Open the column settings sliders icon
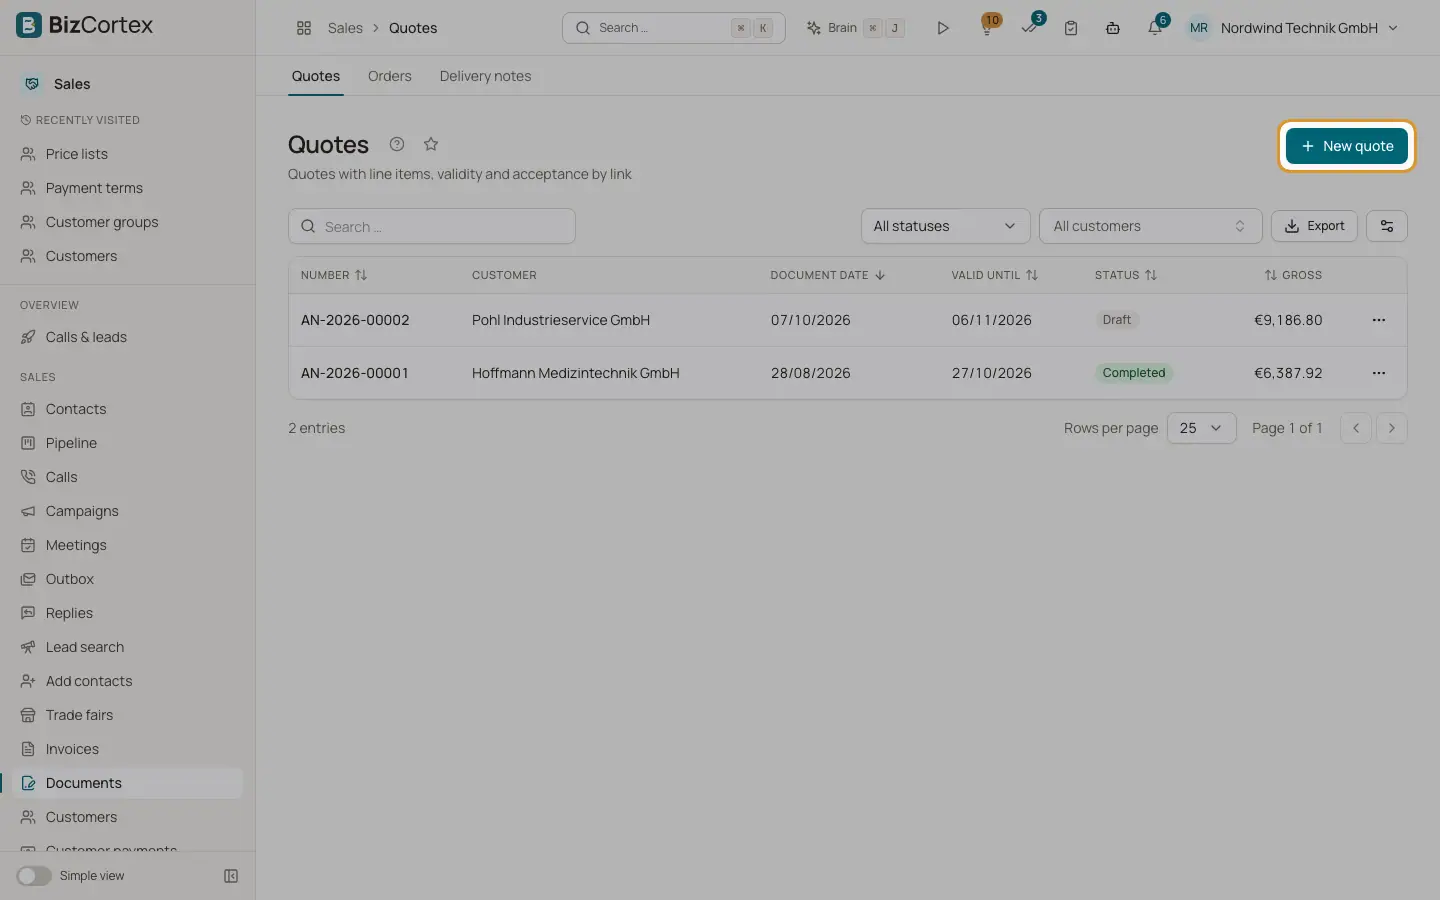 (1387, 226)
